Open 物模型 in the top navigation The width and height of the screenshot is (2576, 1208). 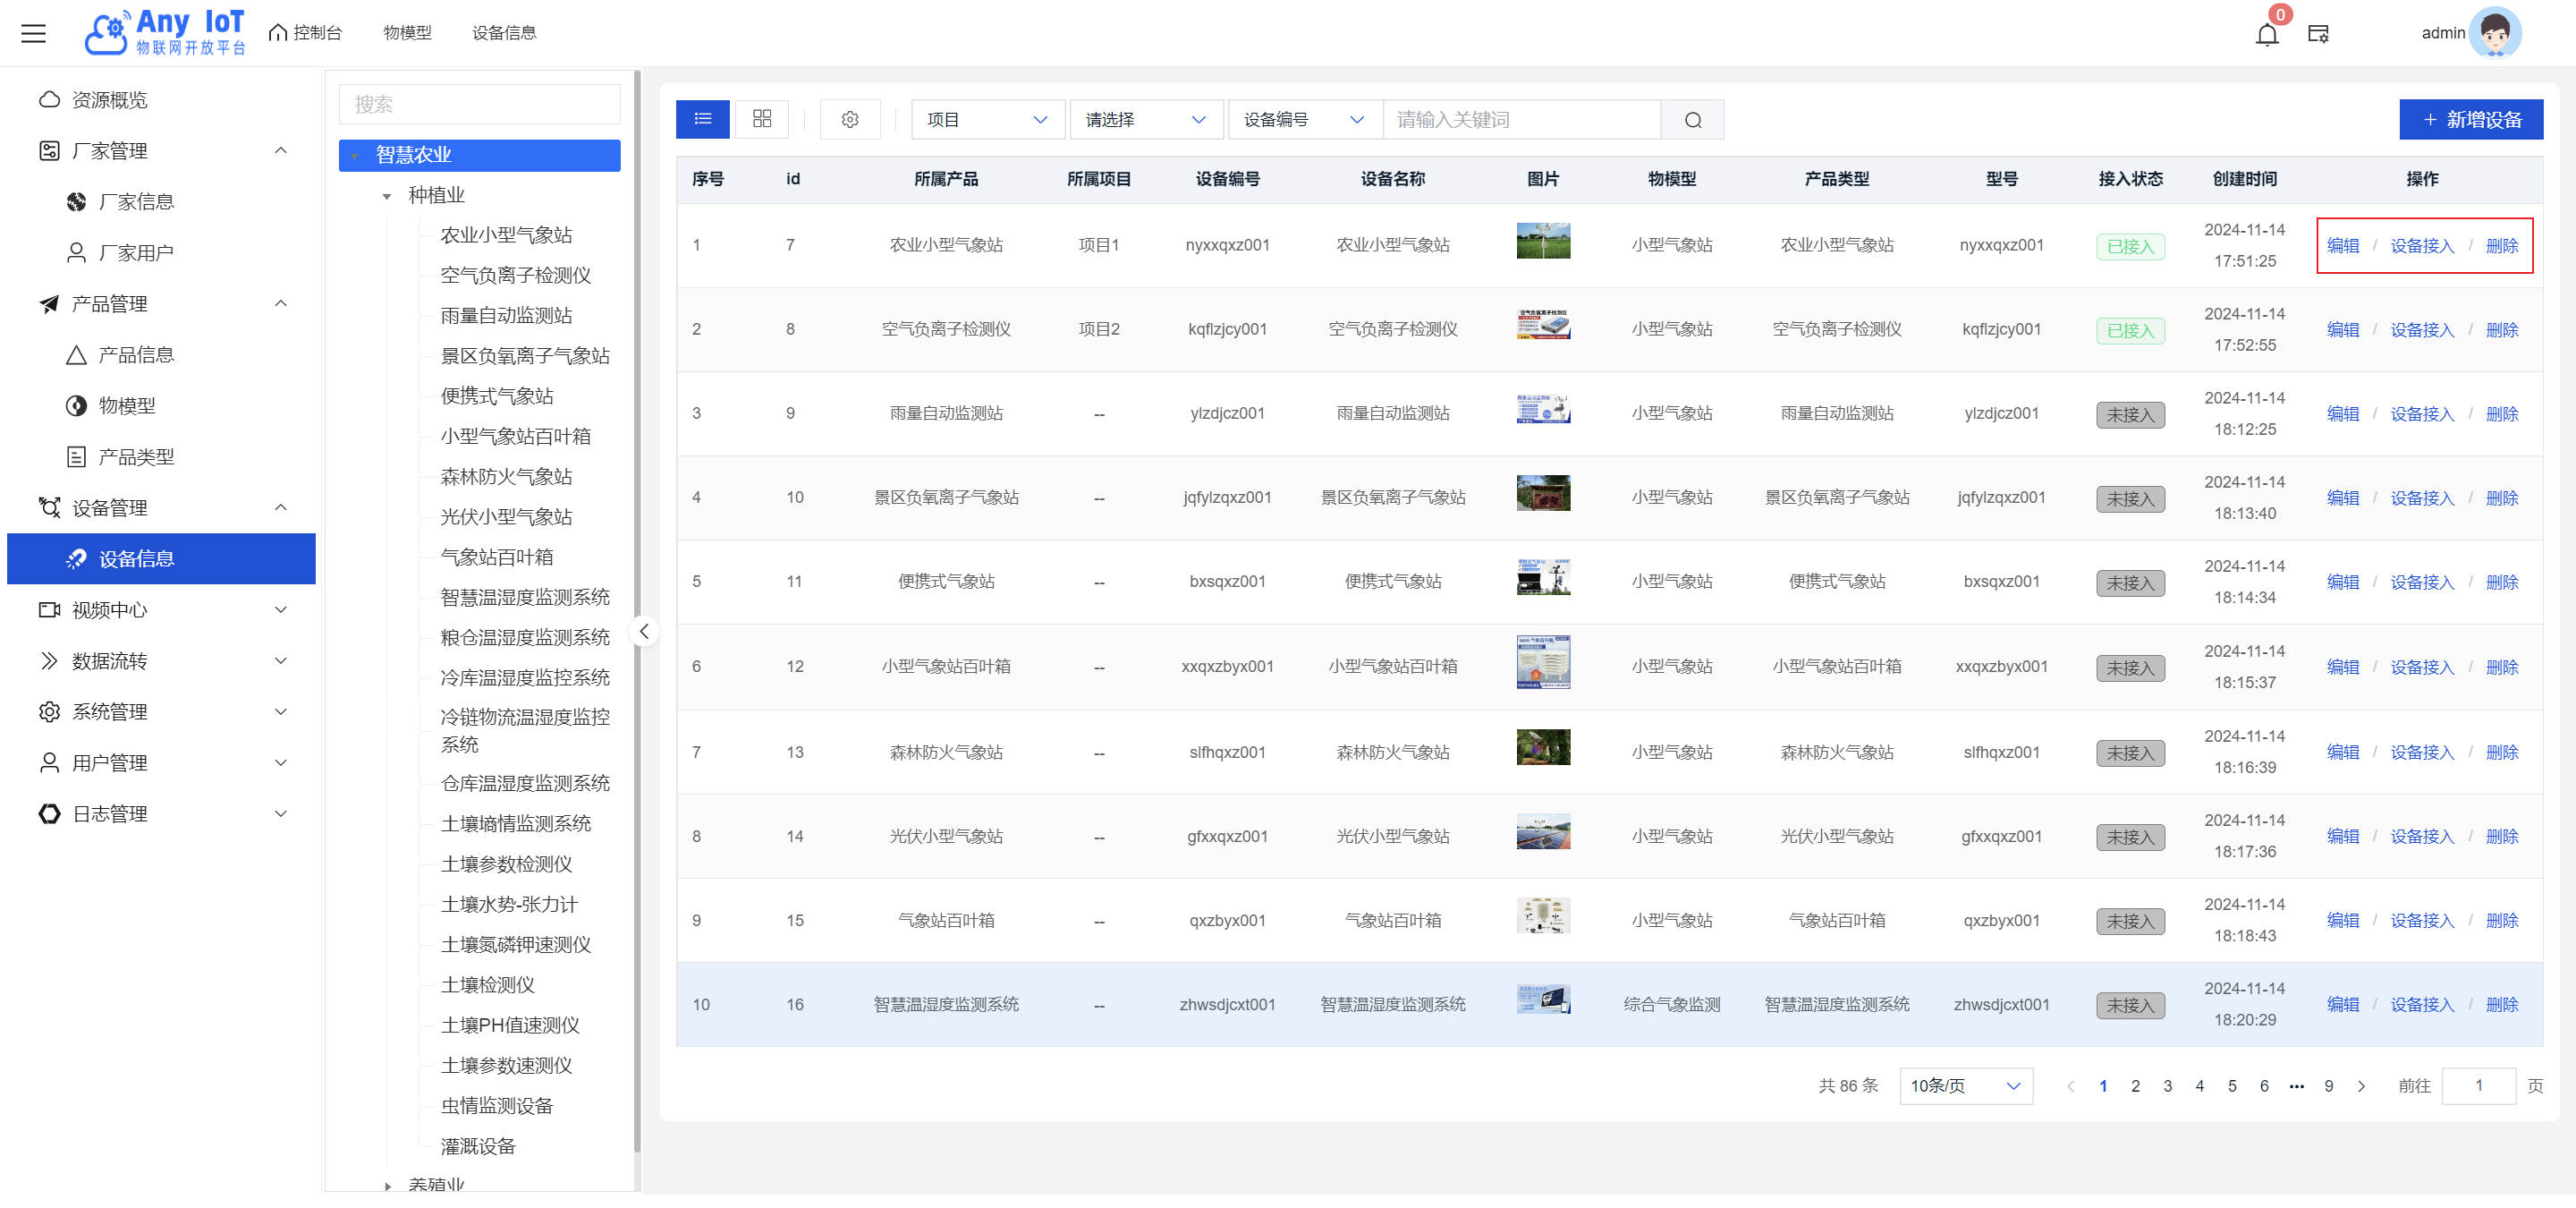click(x=407, y=33)
